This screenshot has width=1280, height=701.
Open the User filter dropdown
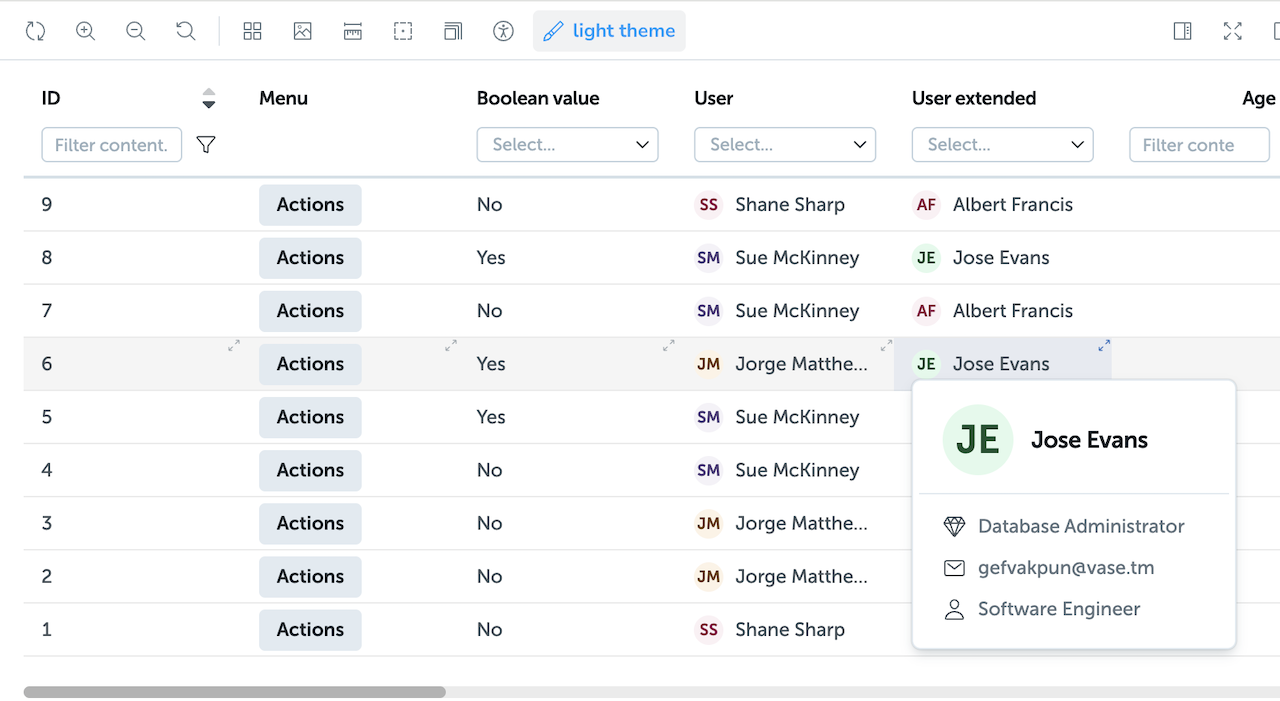point(784,145)
